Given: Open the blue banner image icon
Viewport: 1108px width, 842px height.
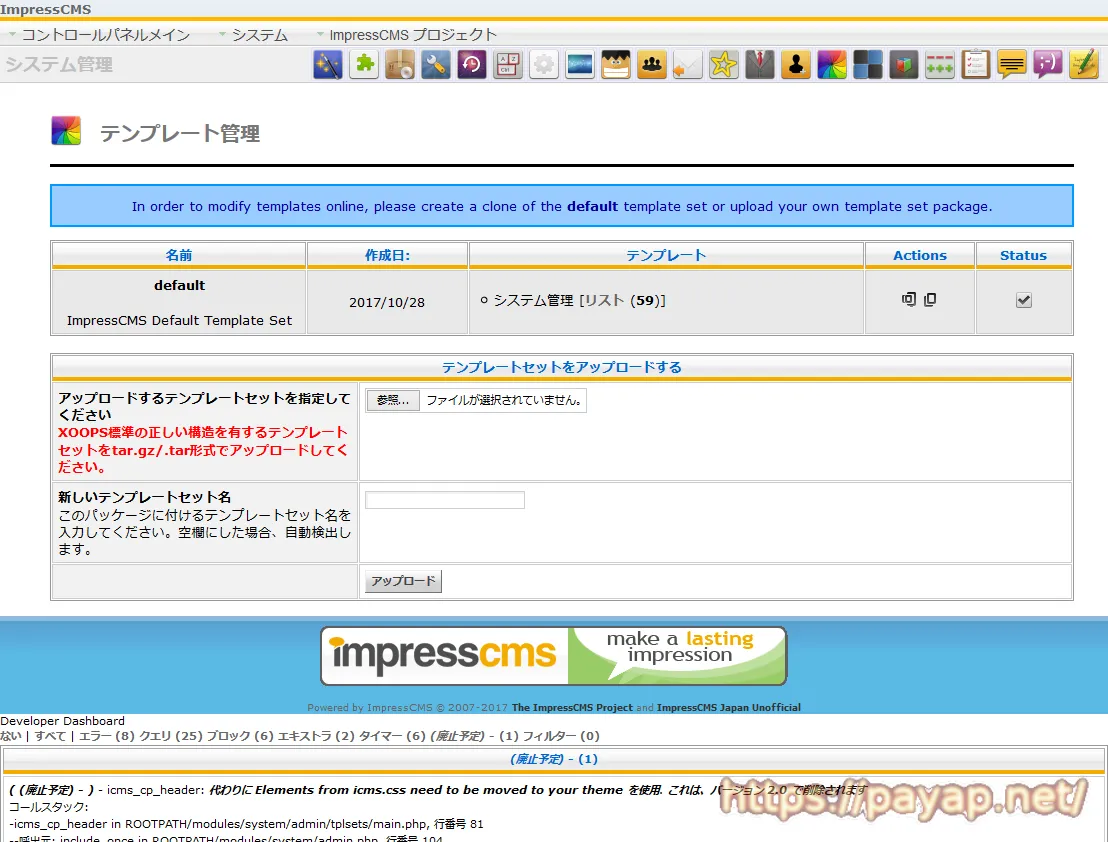Looking at the screenshot, I should 580,65.
